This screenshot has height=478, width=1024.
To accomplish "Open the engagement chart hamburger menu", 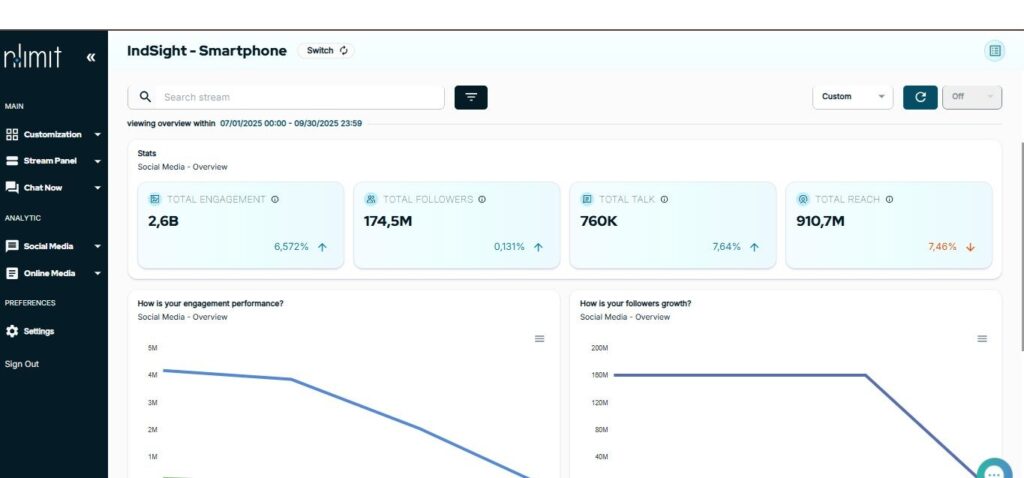I will [539, 338].
